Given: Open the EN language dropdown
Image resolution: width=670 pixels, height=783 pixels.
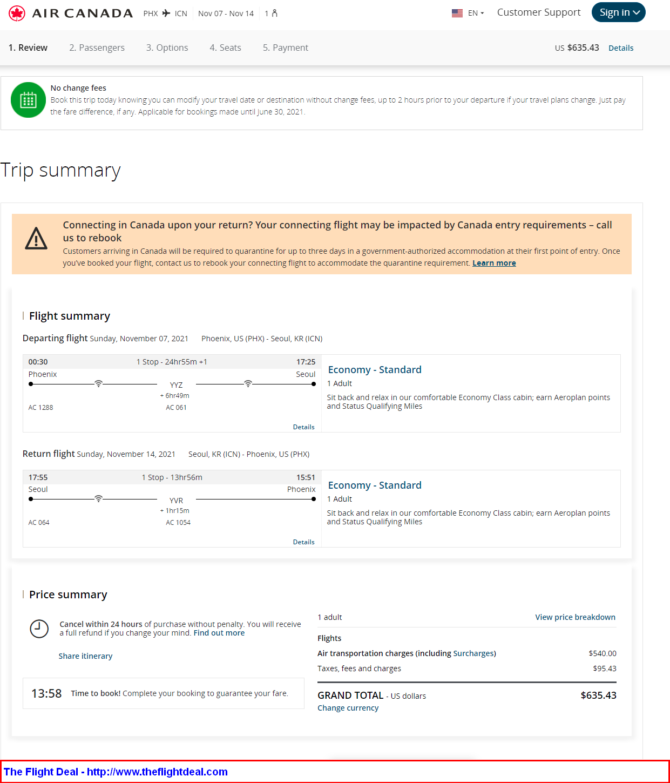Looking at the screenshot, I should [476, 13].
